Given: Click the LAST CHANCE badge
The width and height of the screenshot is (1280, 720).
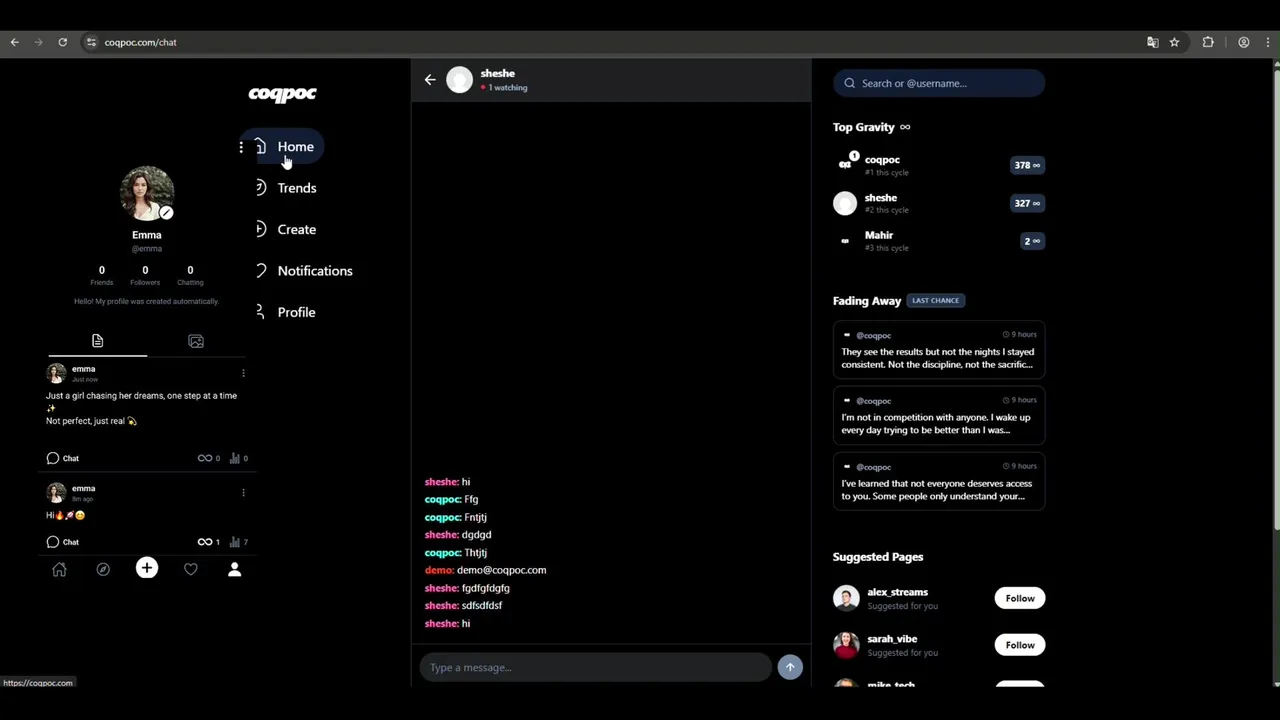Looking at the screenshot, I should click(935, 300).
